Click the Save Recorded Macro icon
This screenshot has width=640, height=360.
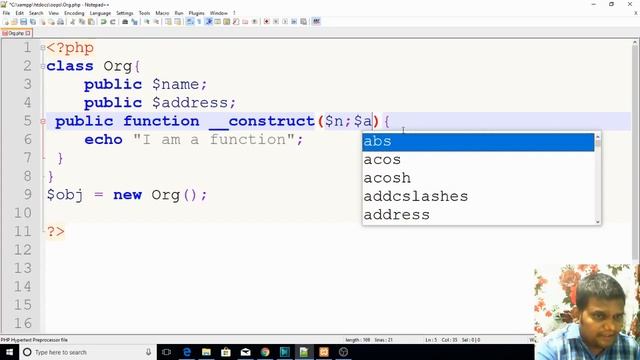point(304,22)
